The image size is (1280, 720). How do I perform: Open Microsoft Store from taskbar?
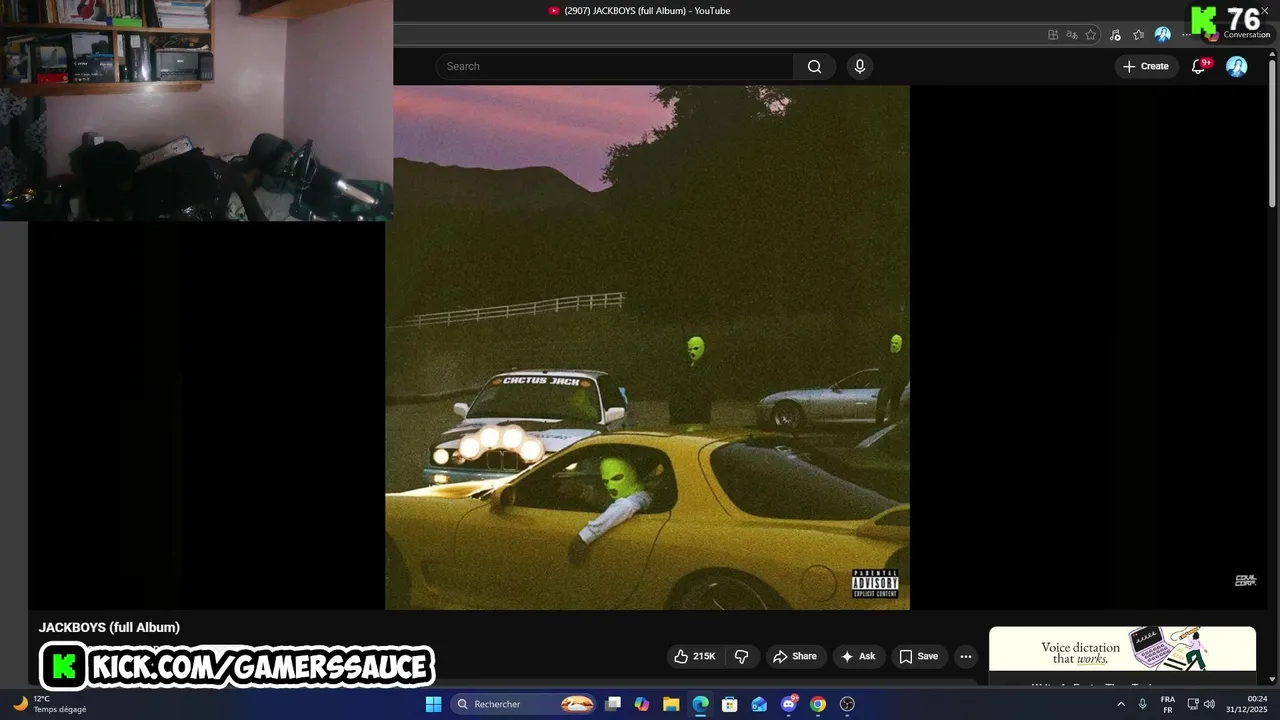(x=730, y=704)
